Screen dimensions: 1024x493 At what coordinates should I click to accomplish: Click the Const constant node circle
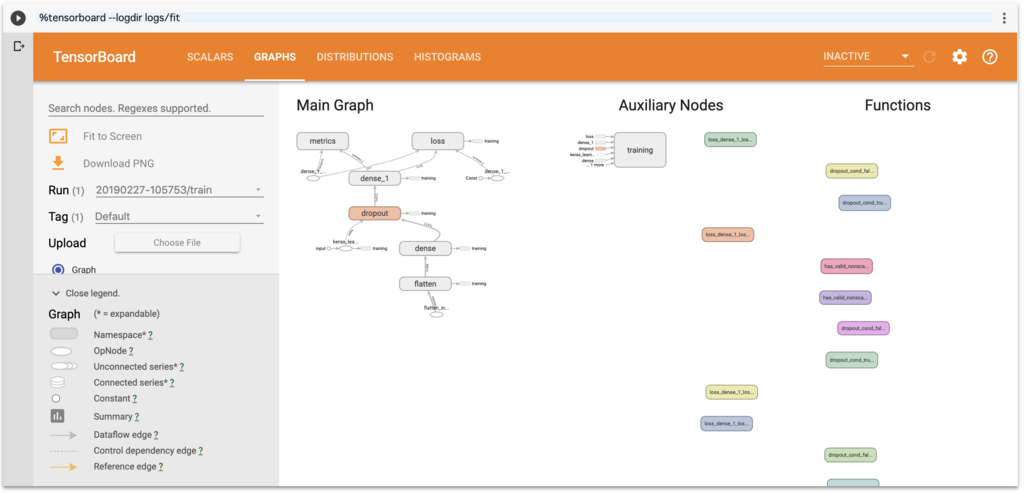480,178
